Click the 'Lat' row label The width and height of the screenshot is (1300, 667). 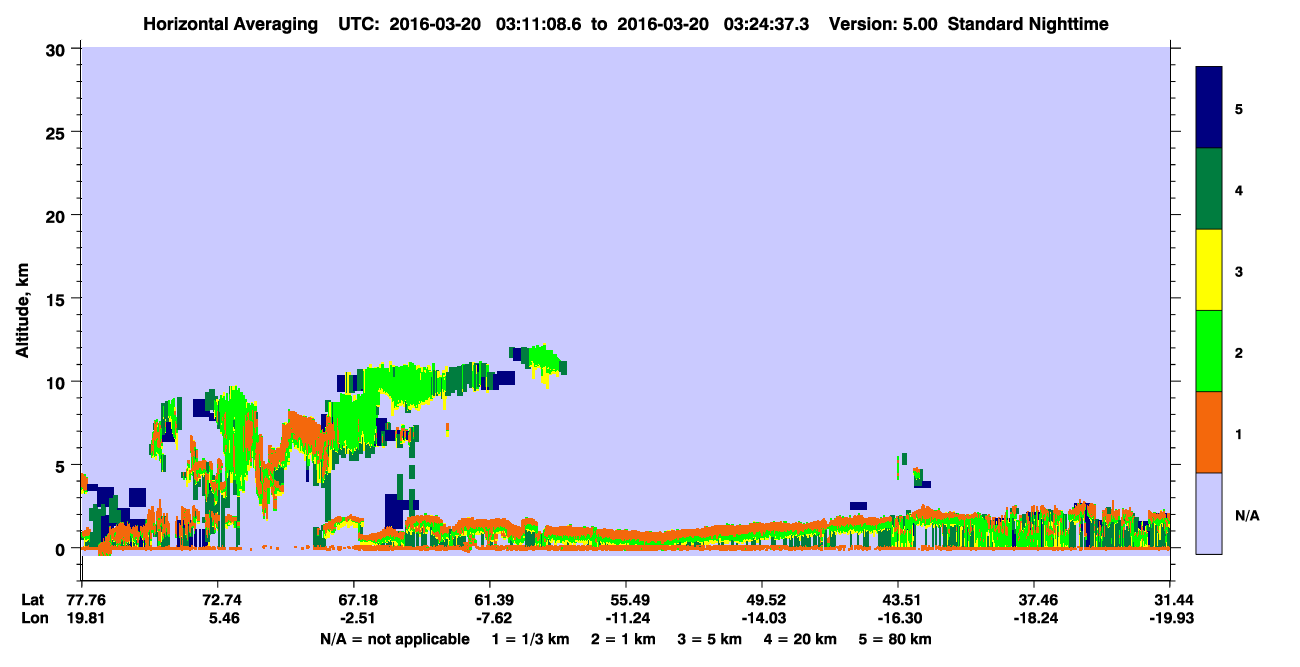click(x=33, y=600)
